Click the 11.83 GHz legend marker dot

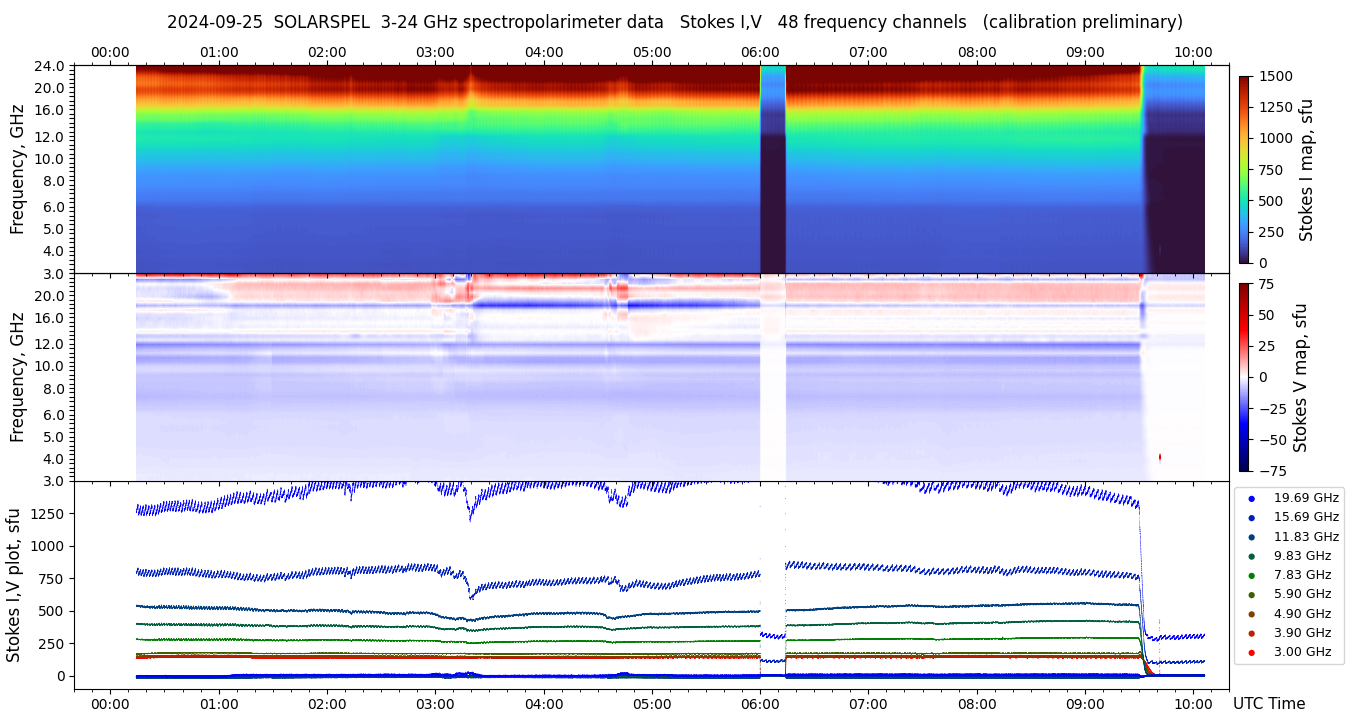1251,537
